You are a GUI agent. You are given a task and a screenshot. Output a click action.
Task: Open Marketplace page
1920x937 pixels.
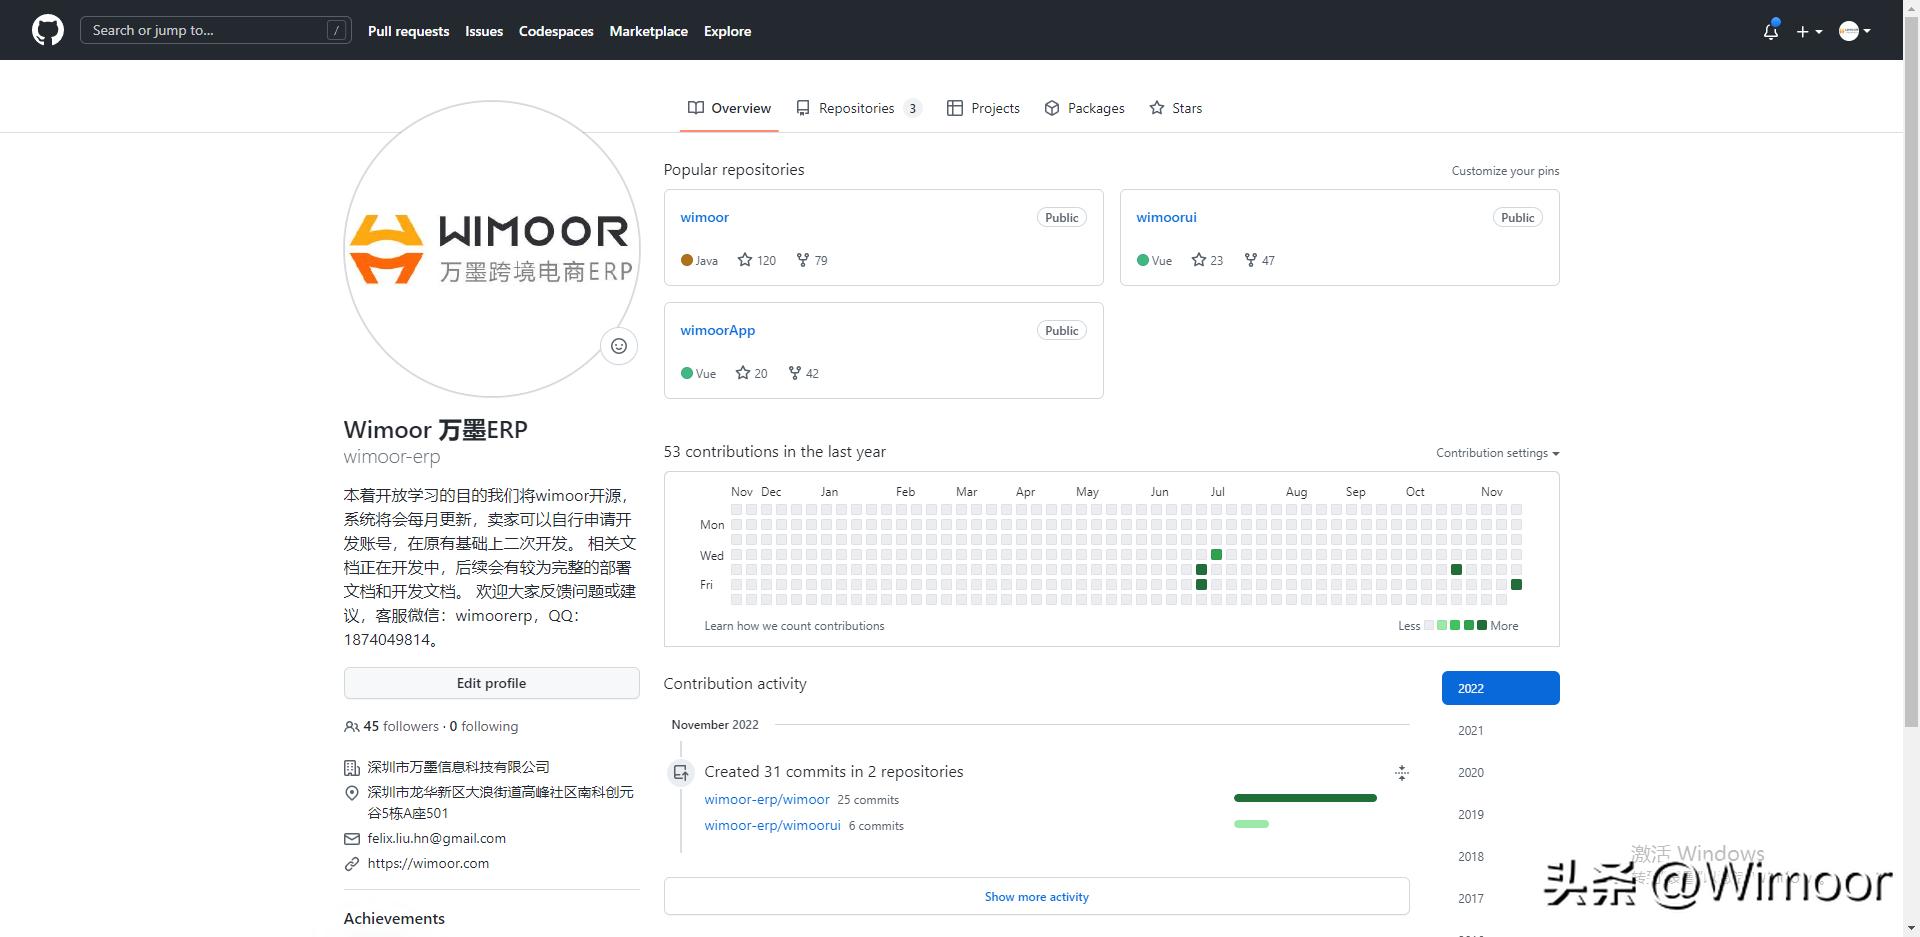[648, 31]
